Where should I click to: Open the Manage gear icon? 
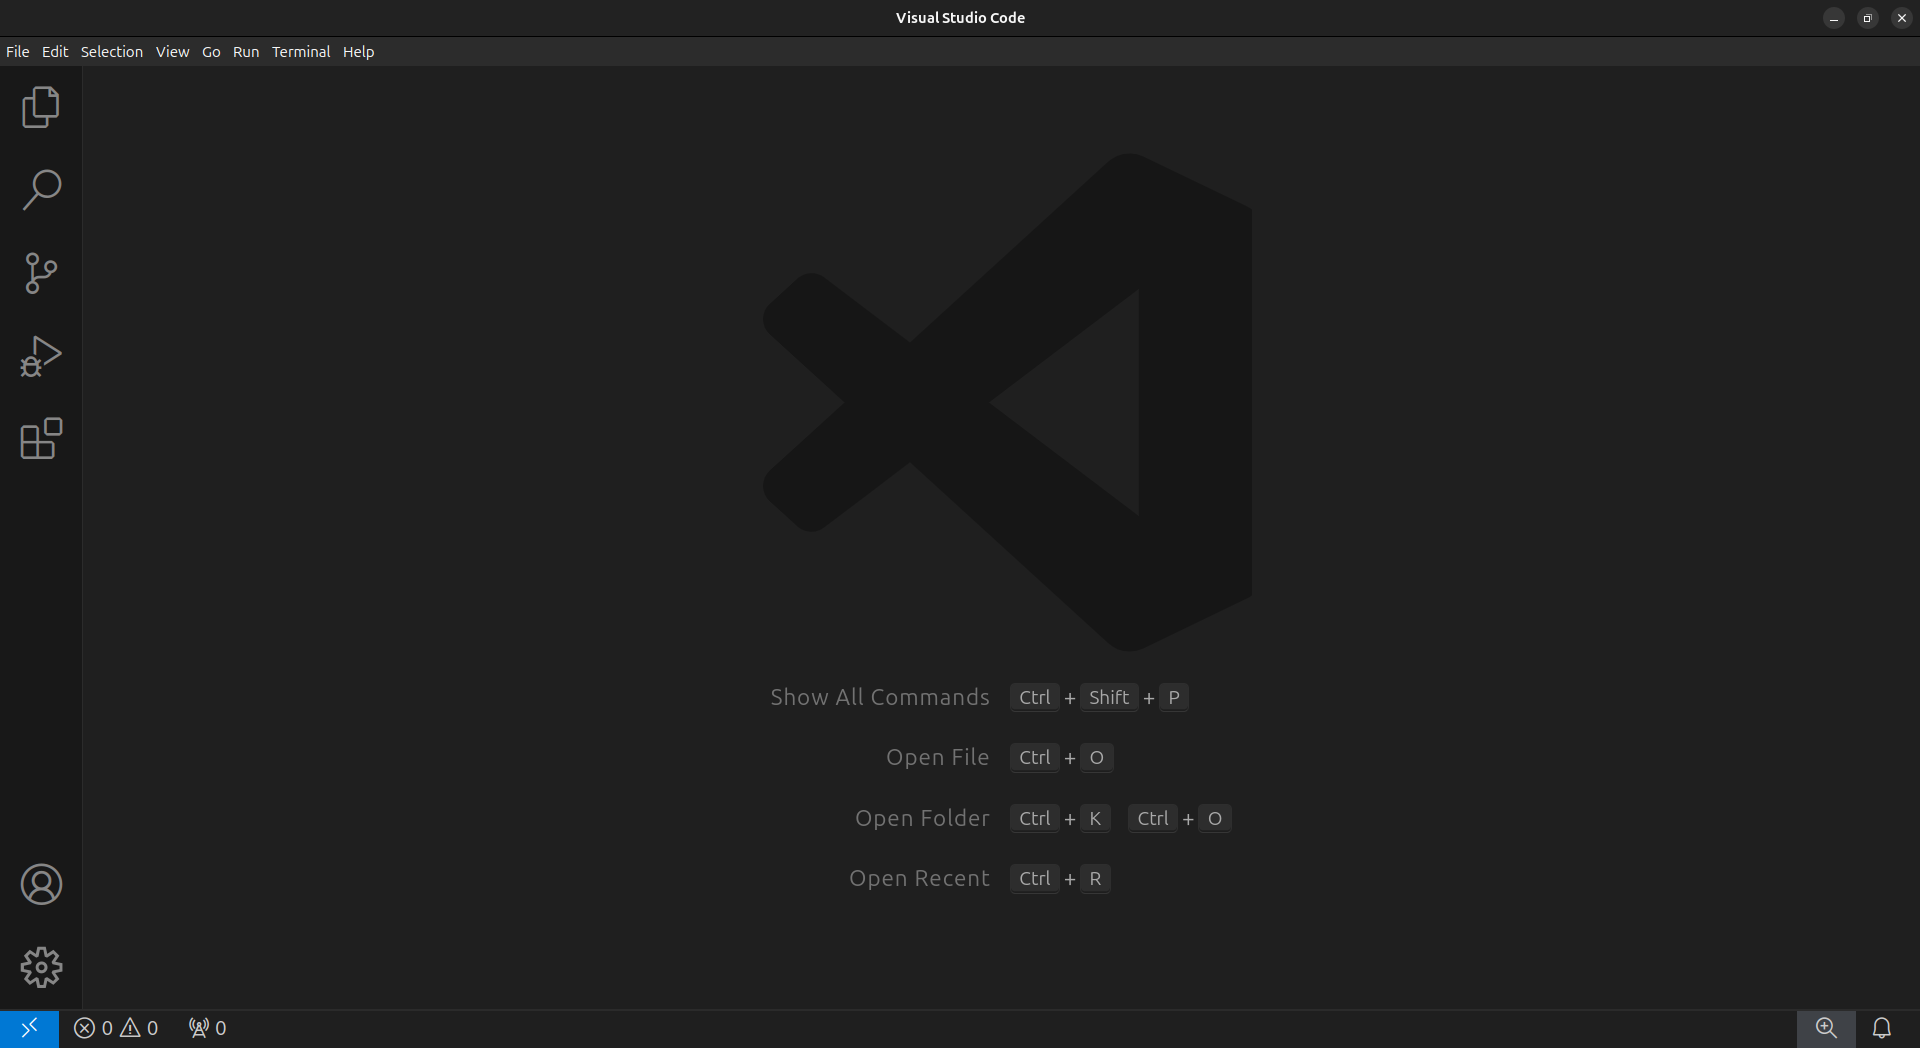[x=41, y=967]
